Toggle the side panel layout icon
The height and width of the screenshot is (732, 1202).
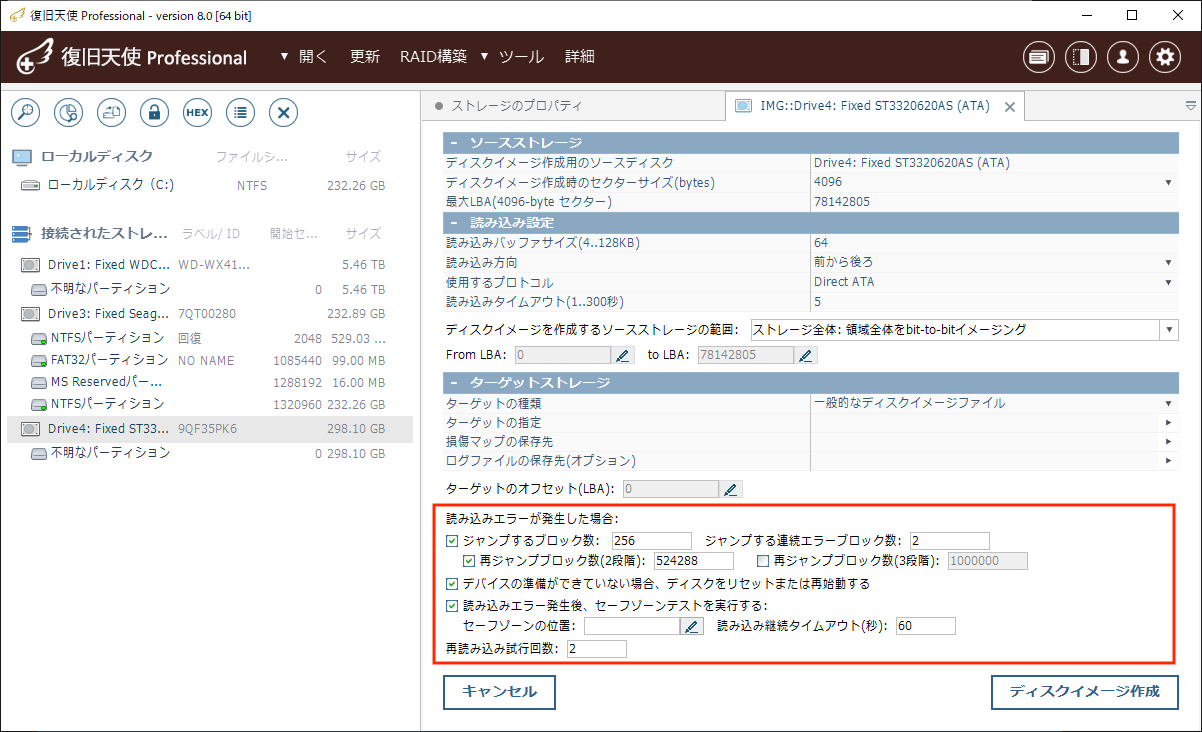click(x=1081, y=57)
